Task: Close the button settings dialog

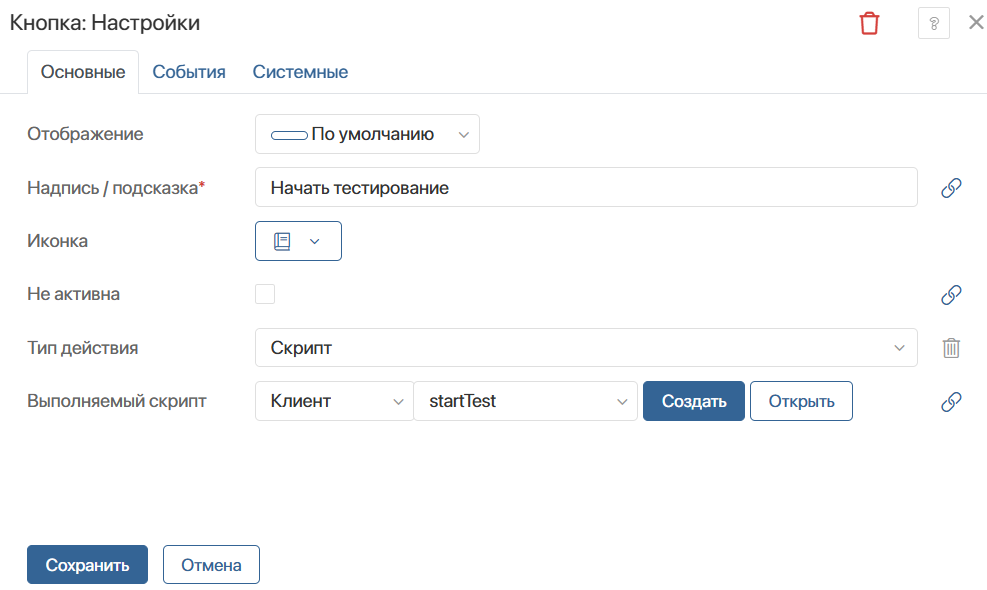Action: point(976,23)
